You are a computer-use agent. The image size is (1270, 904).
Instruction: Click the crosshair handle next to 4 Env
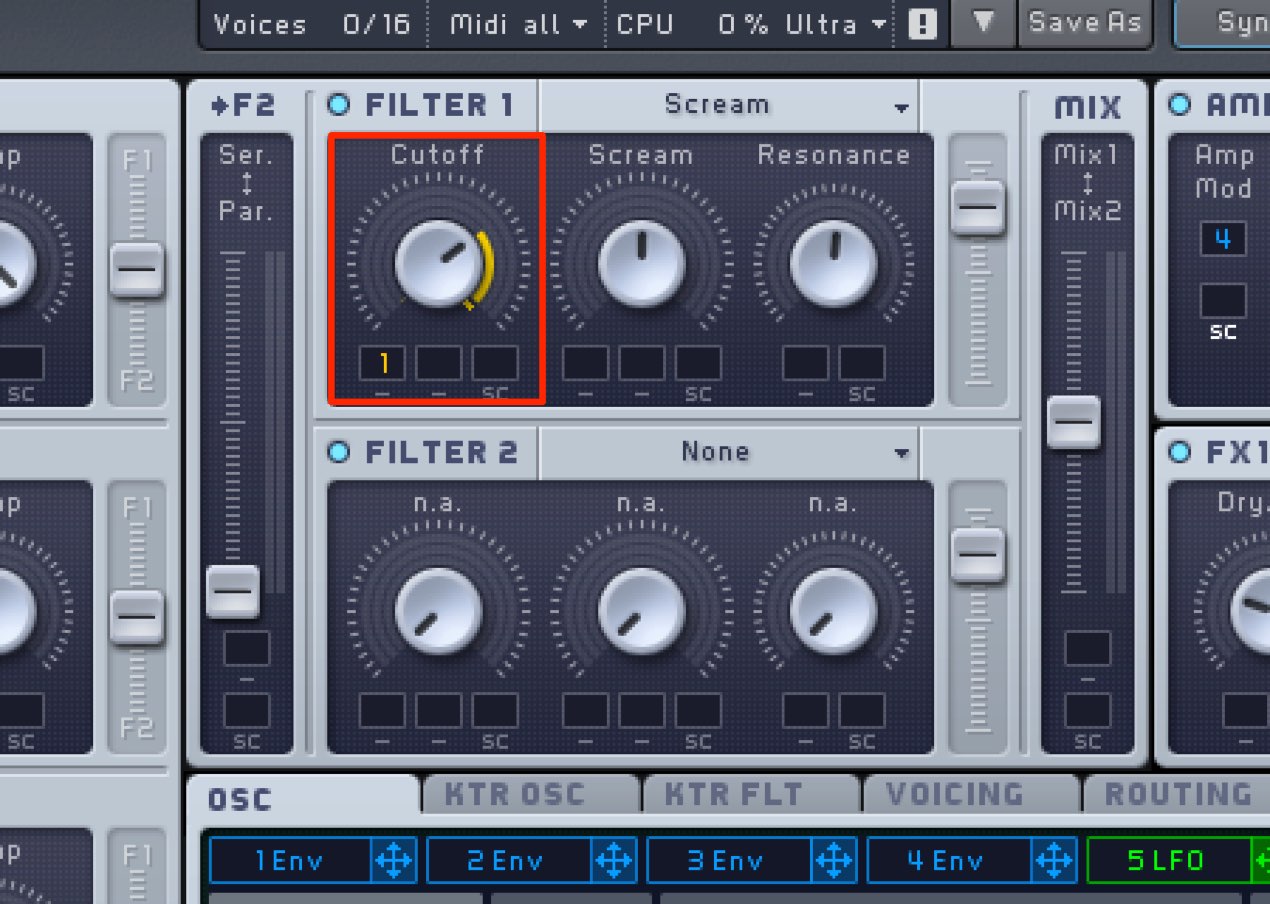click(1053, 860)
